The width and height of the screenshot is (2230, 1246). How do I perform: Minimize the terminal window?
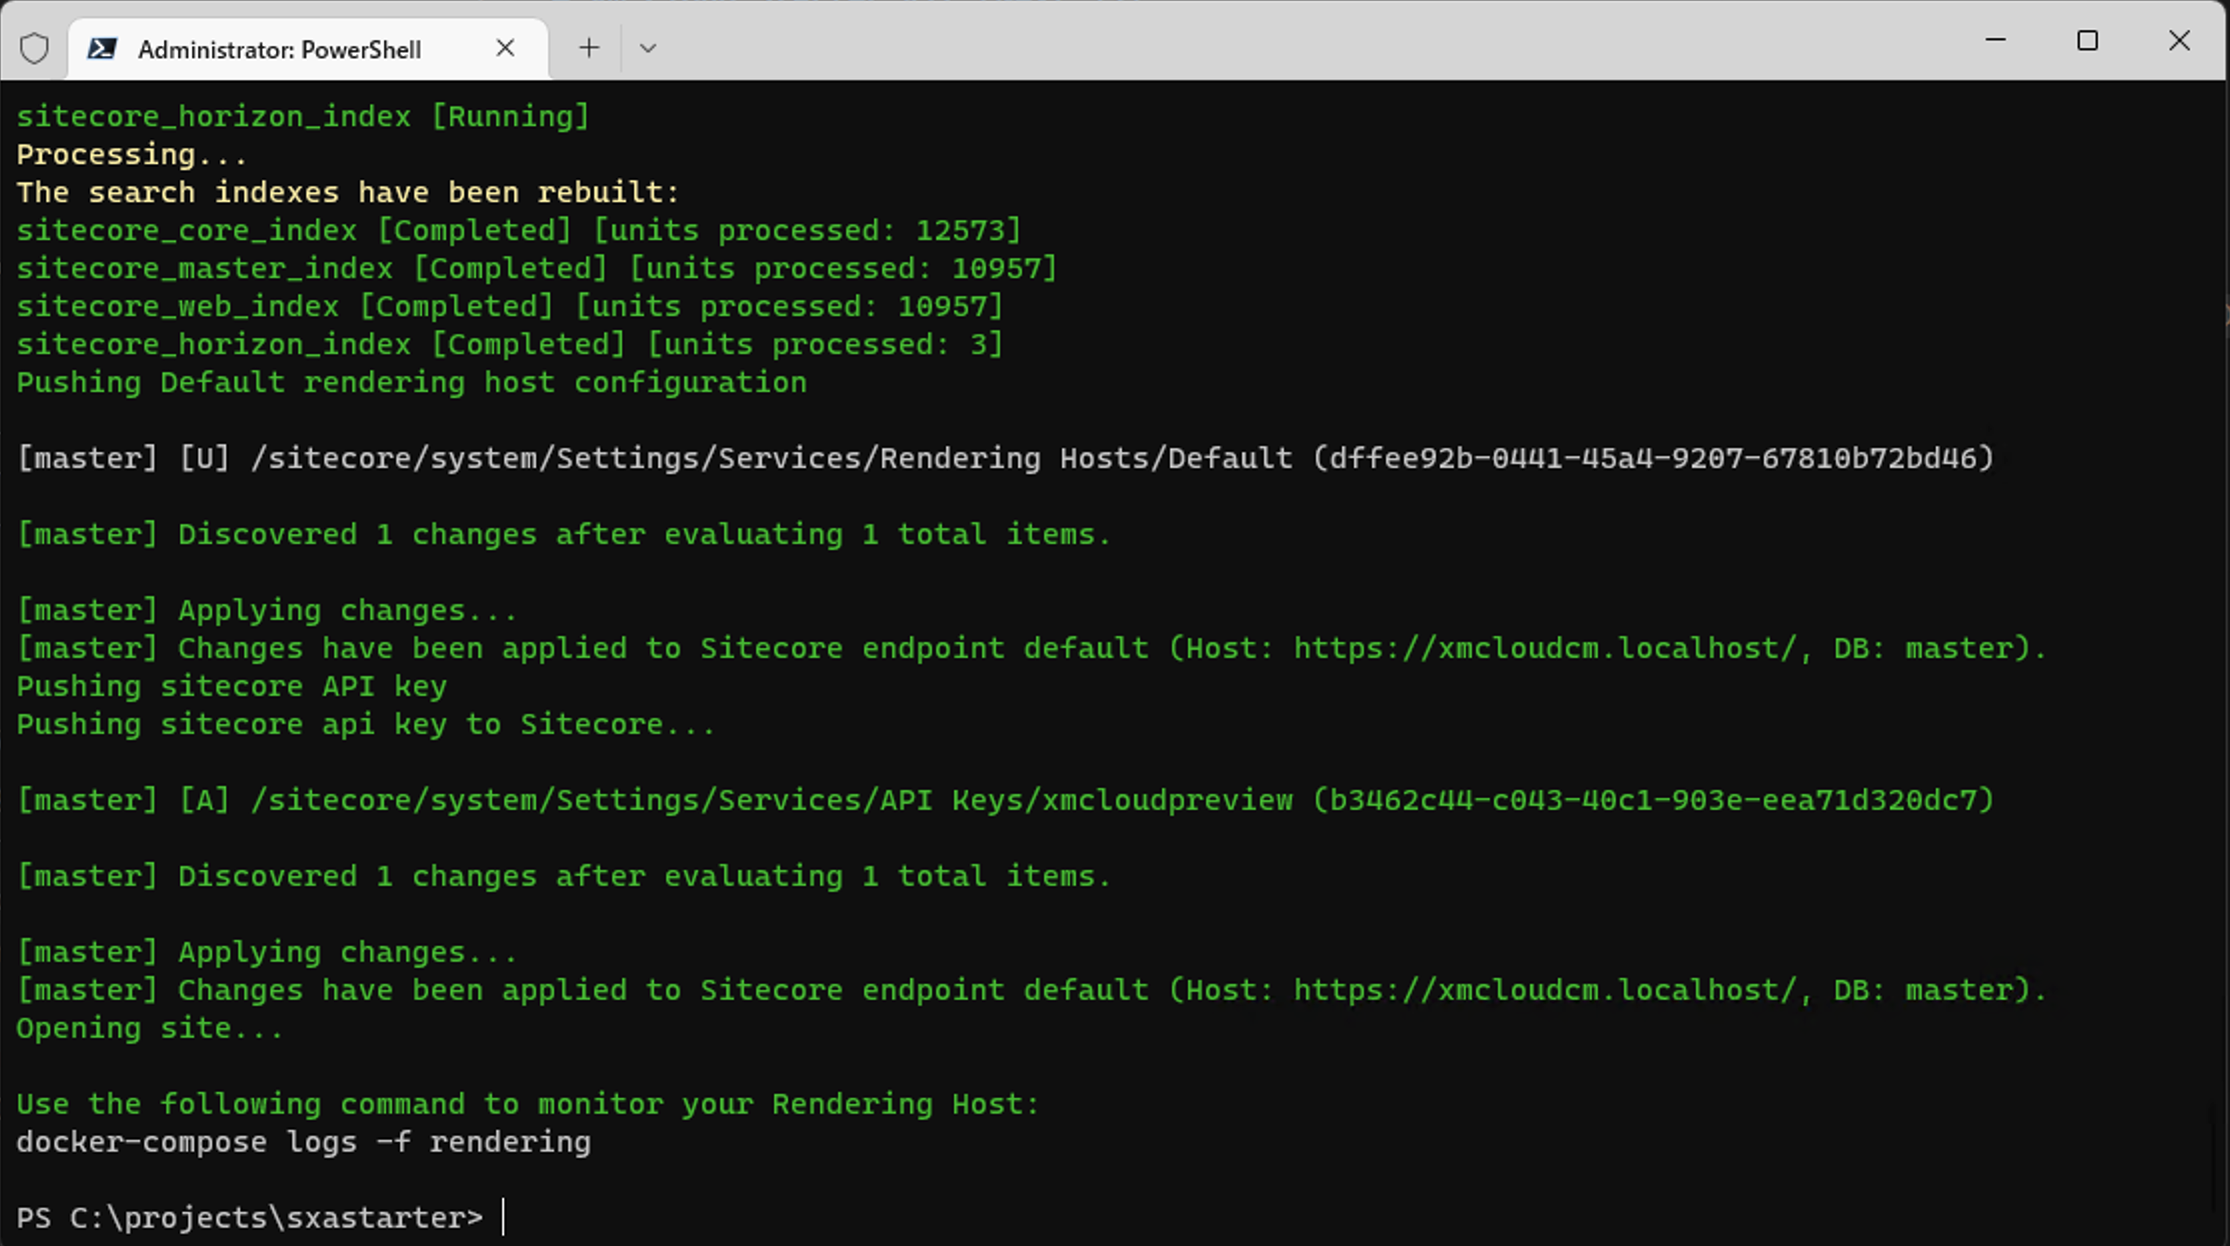1995,40
